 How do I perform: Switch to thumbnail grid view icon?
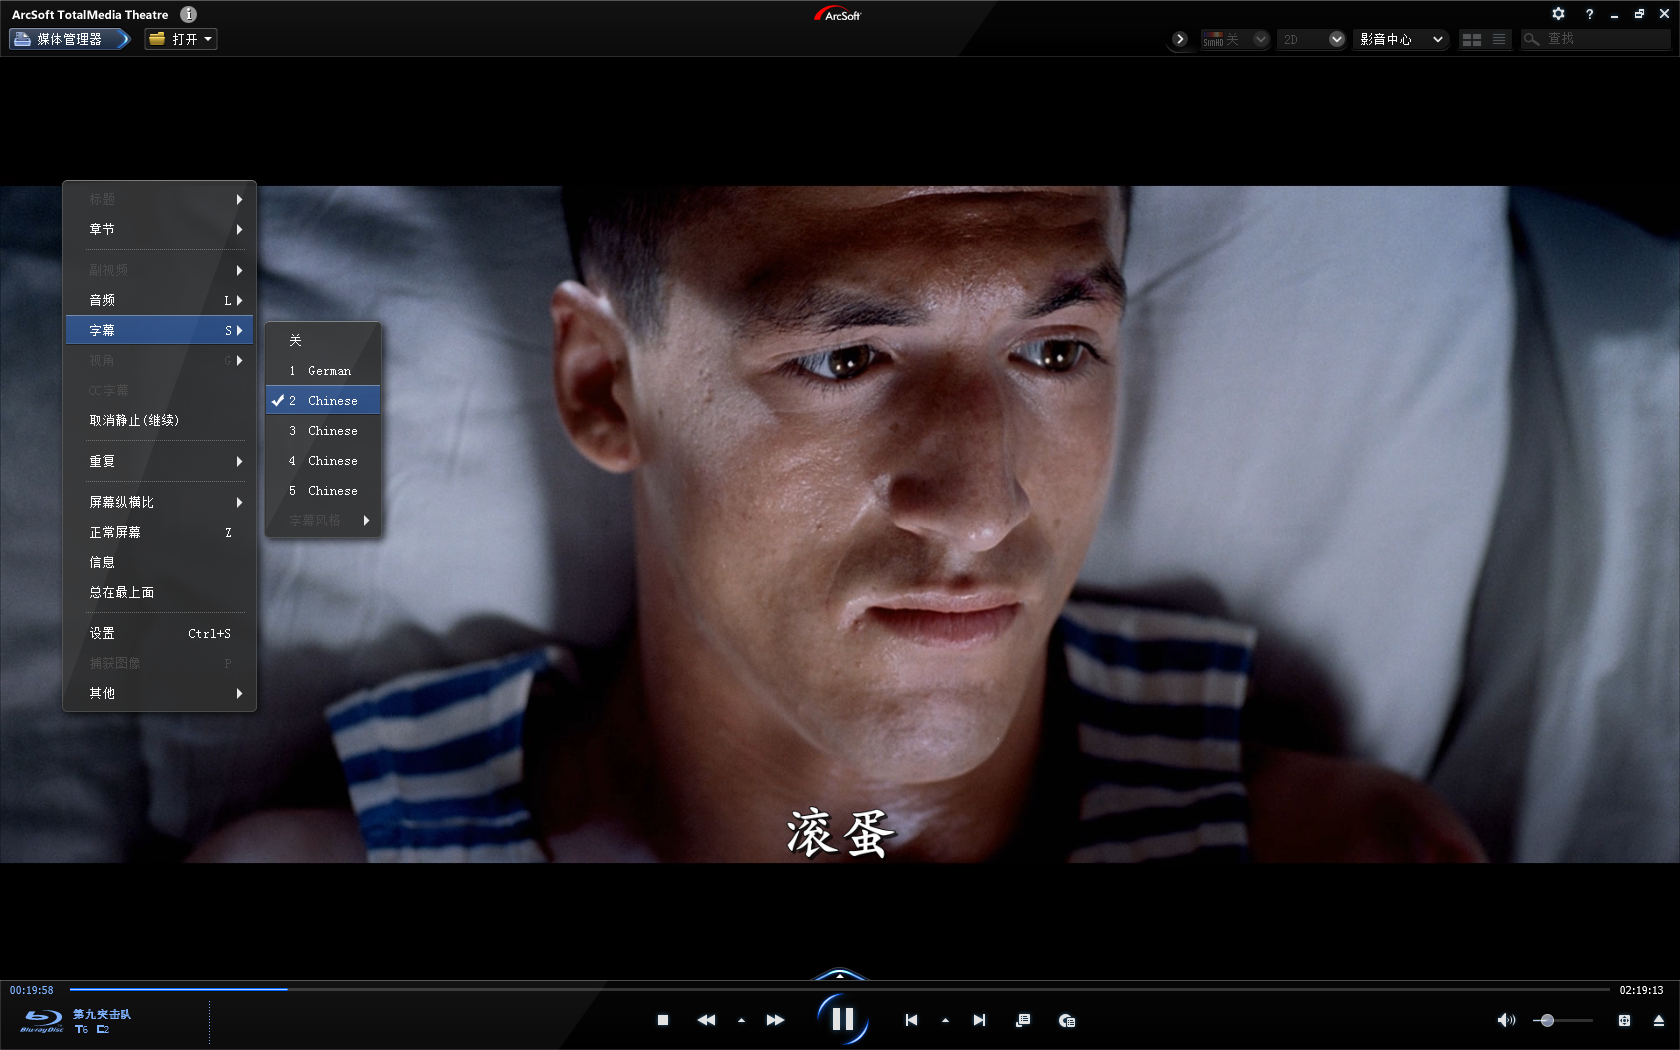[1472, 39]
